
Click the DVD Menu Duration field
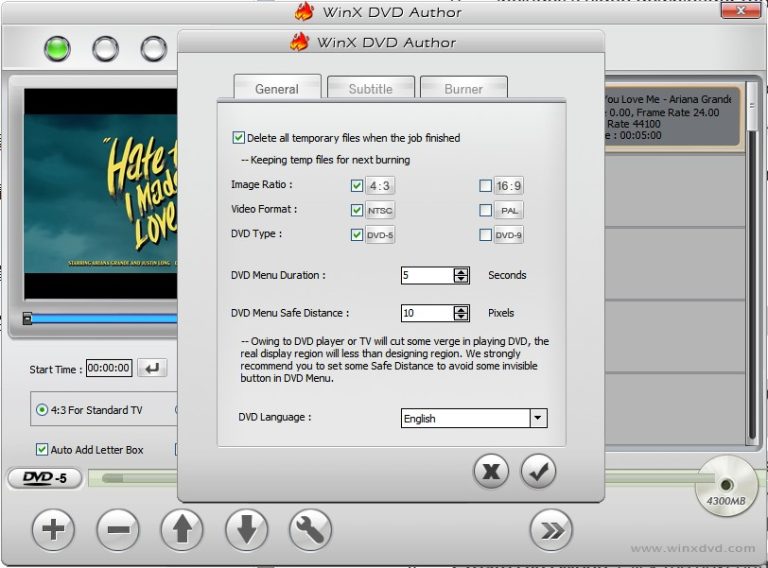428,275
